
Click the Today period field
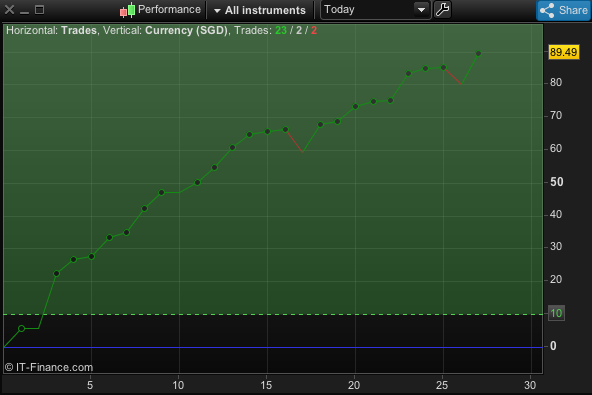(375, 10)
